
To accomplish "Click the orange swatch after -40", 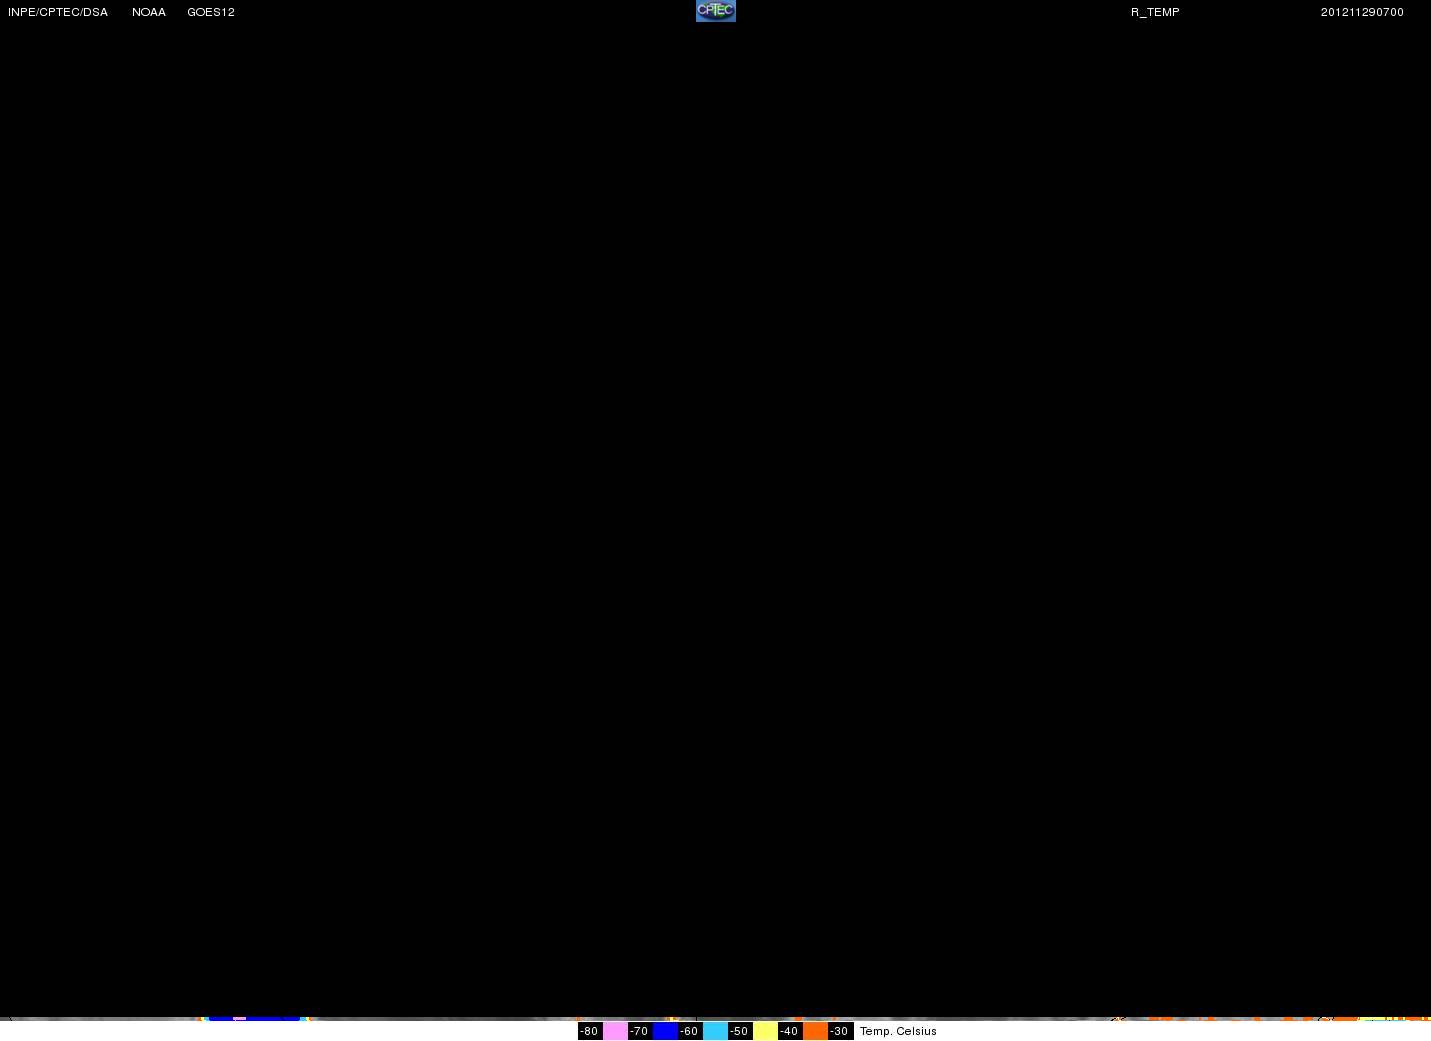I will pyautogui.click(x=815, y=1031).
